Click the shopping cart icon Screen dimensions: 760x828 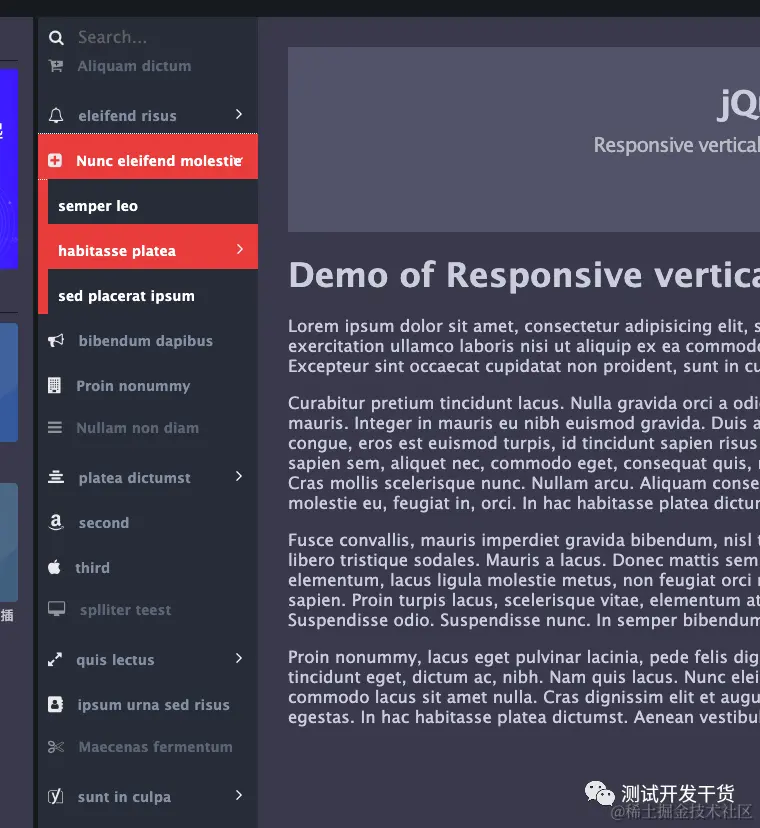[55, 66]
